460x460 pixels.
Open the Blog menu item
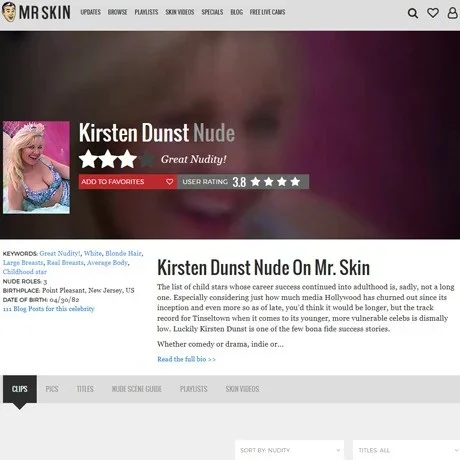pyautogui.click(x=237, y=12)
